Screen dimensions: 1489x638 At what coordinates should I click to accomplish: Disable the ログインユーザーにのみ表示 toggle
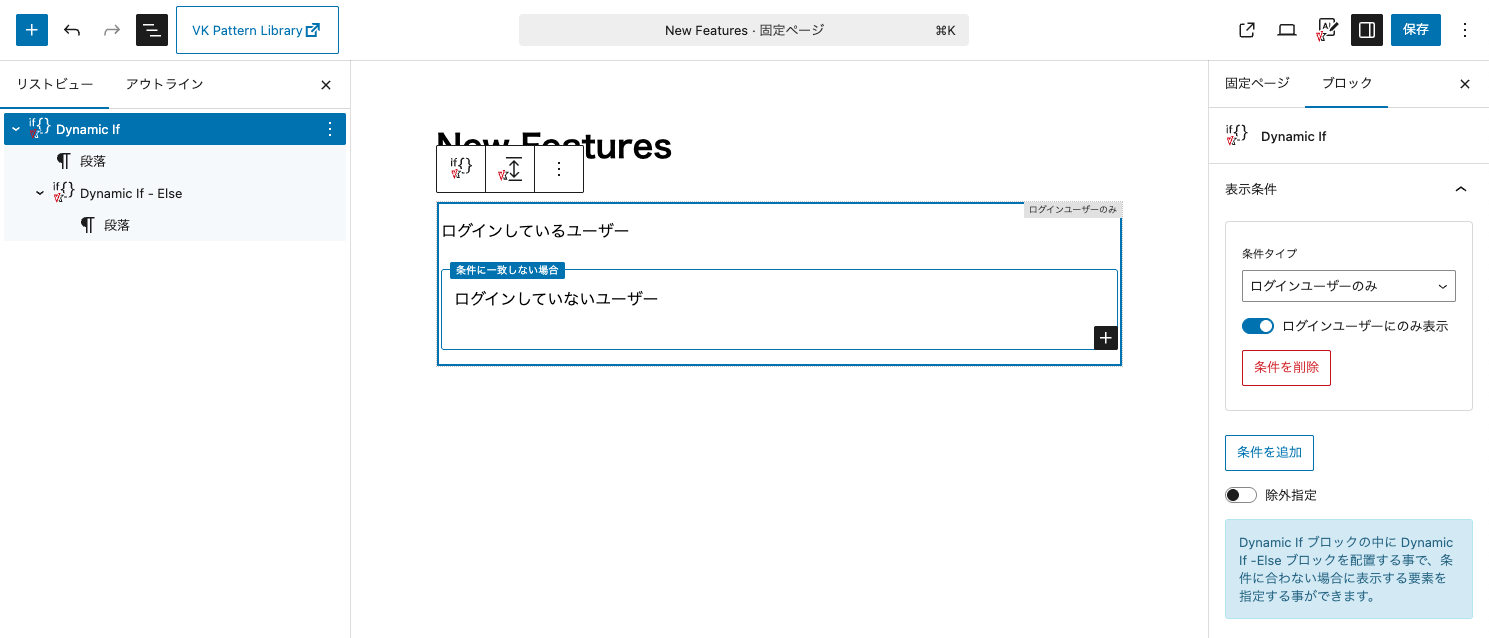pyautogui.click(x=1257, y=326)
